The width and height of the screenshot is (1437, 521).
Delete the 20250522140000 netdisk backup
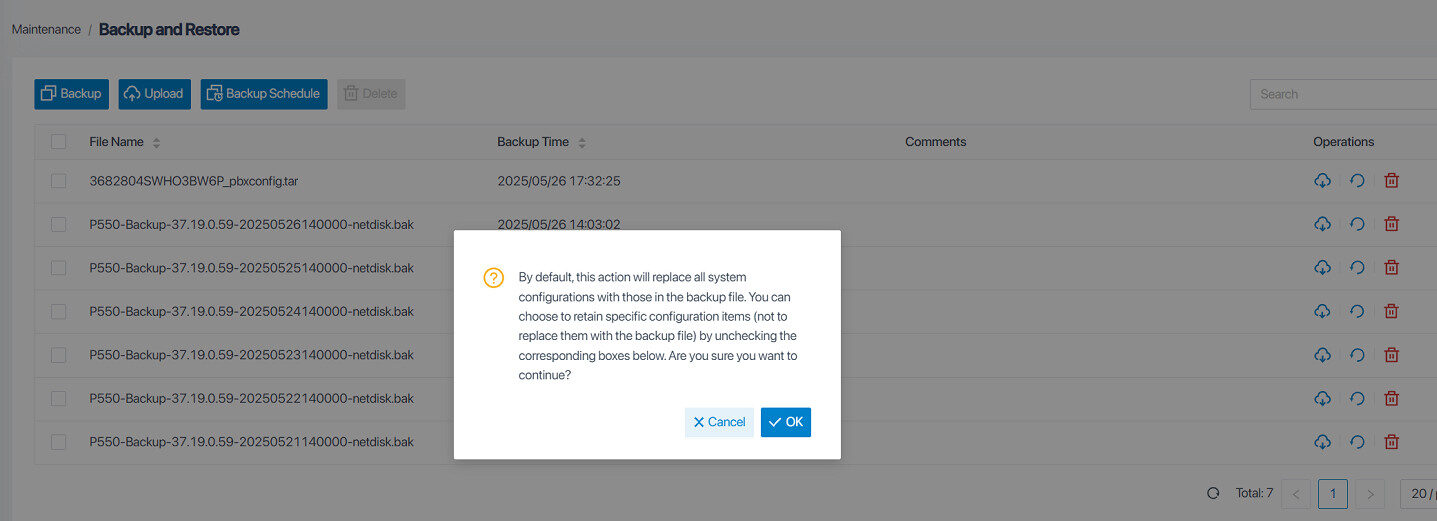(x=1391, y=398)
